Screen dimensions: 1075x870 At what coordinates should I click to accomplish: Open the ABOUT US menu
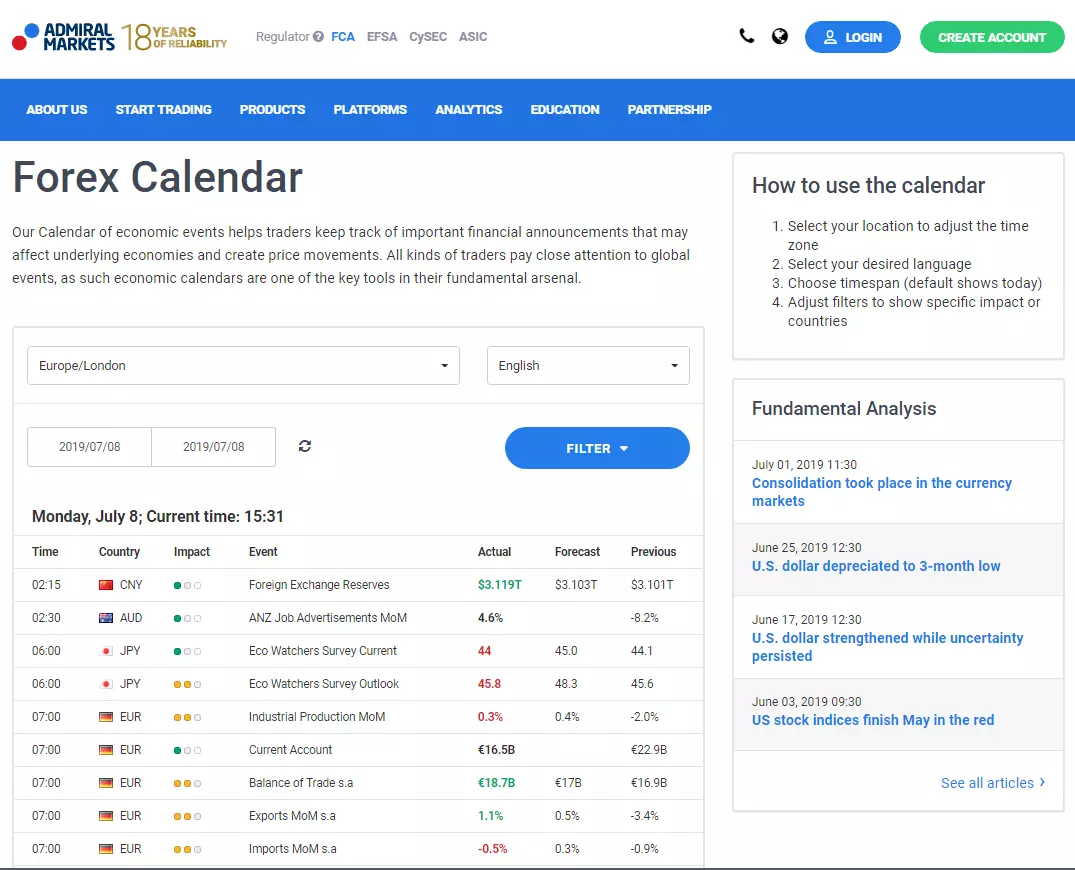tap(57, 110)
